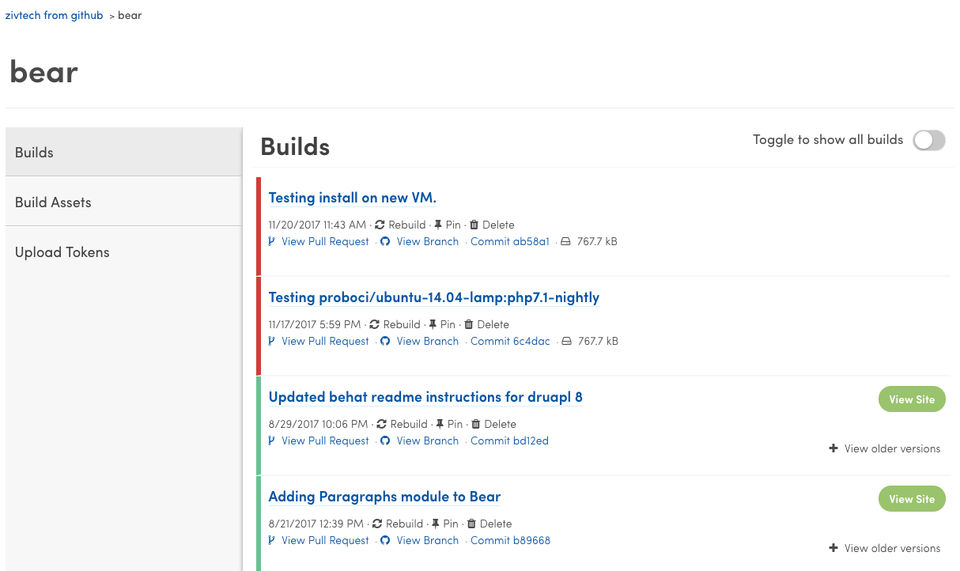Screen dimensions: 960x571
Task: Open Commit ab58a1 link
Action: (510, 242)
